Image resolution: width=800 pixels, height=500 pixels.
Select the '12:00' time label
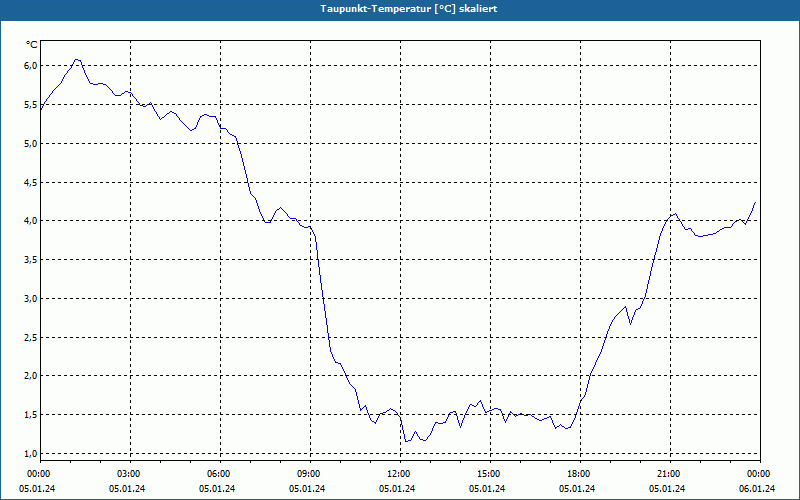click(399, 473)
